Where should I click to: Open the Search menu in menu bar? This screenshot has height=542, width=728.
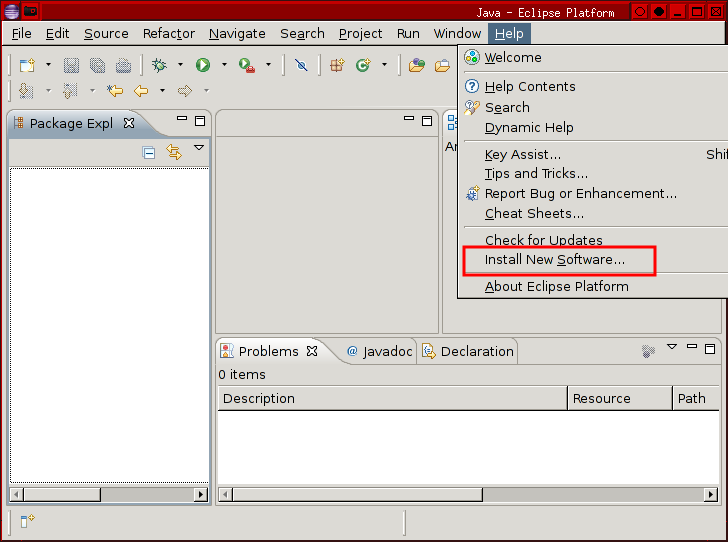point(302,34)
